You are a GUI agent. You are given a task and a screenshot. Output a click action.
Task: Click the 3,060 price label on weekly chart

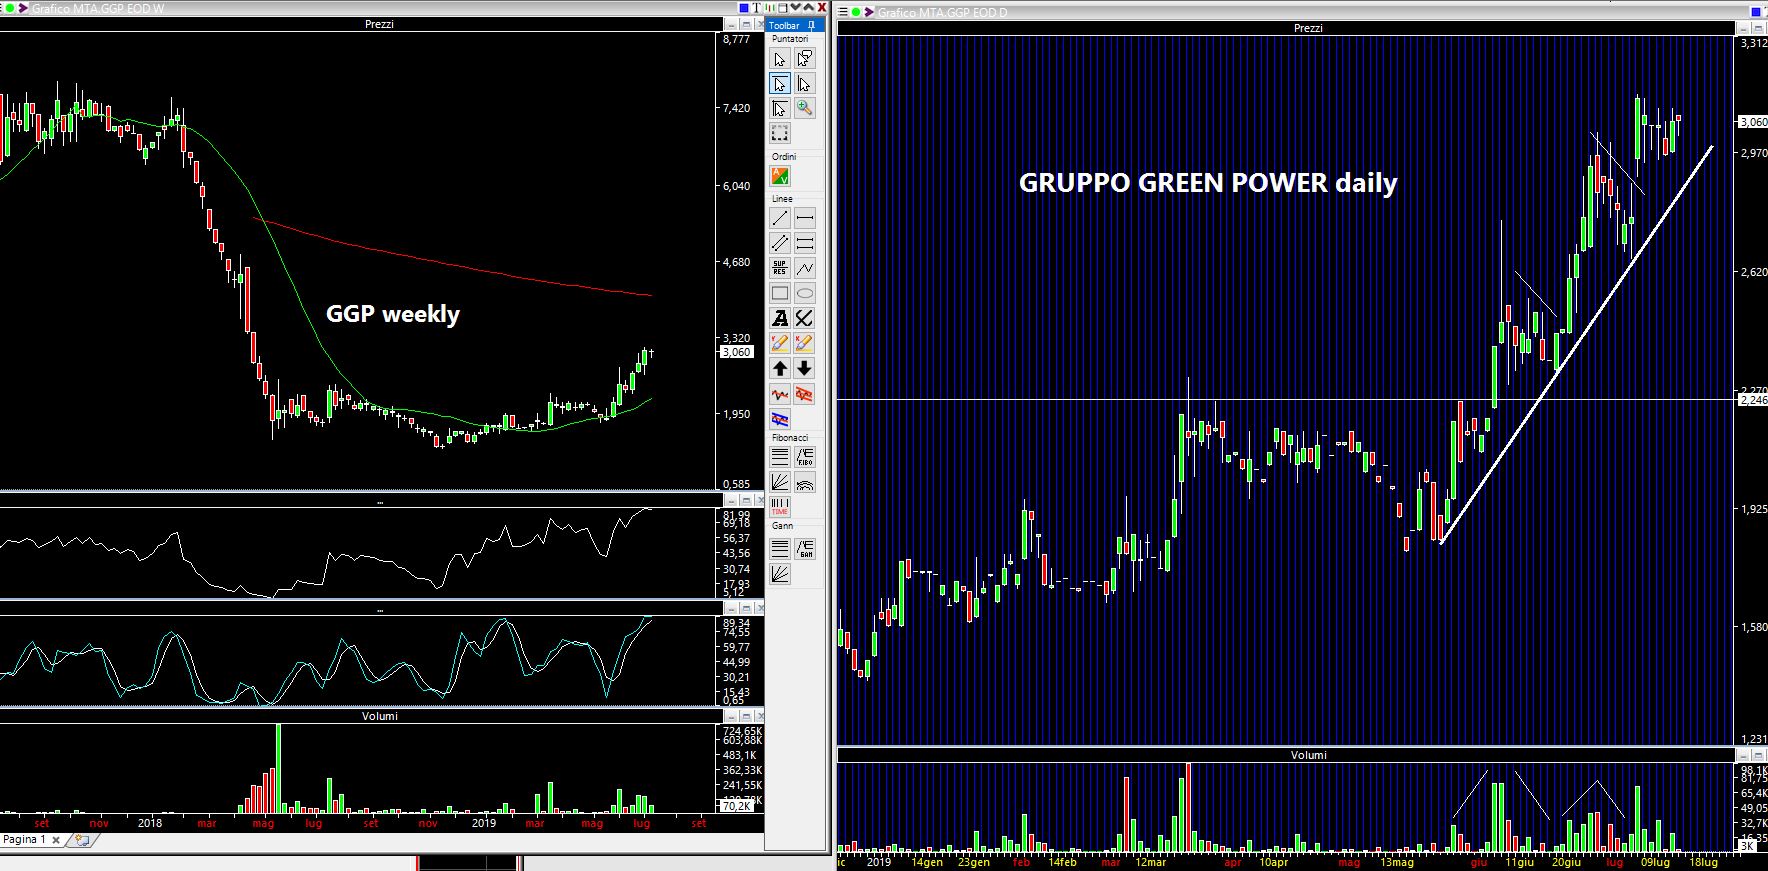pyautogui.click(x=736, y=352)
